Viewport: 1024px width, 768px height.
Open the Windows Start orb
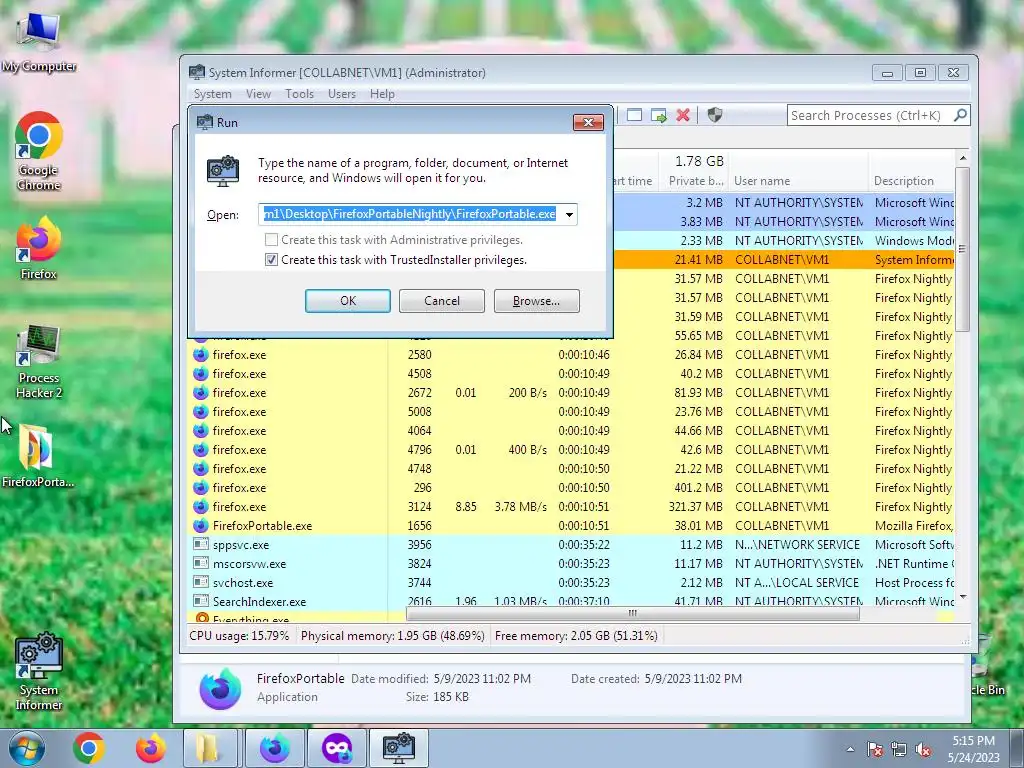[x=27, y=748]
